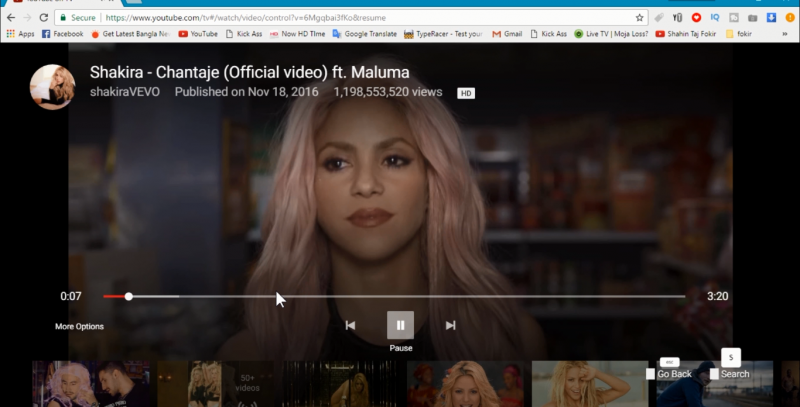This screenshot has height=407, width=800.
Task: Open the Apps bookmarks shortcut
Action: coord(20,34)
